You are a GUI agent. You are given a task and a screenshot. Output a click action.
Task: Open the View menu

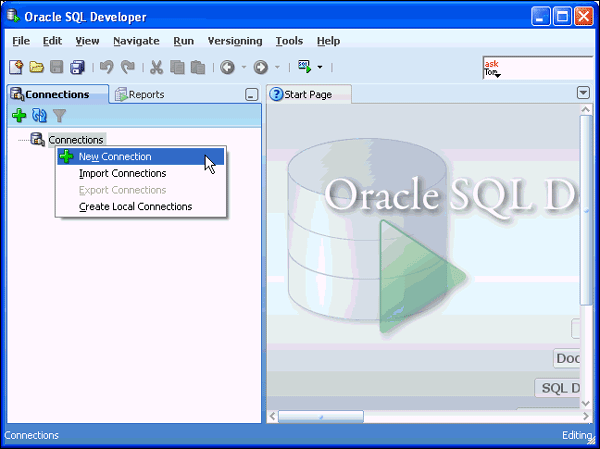(87, 41)
